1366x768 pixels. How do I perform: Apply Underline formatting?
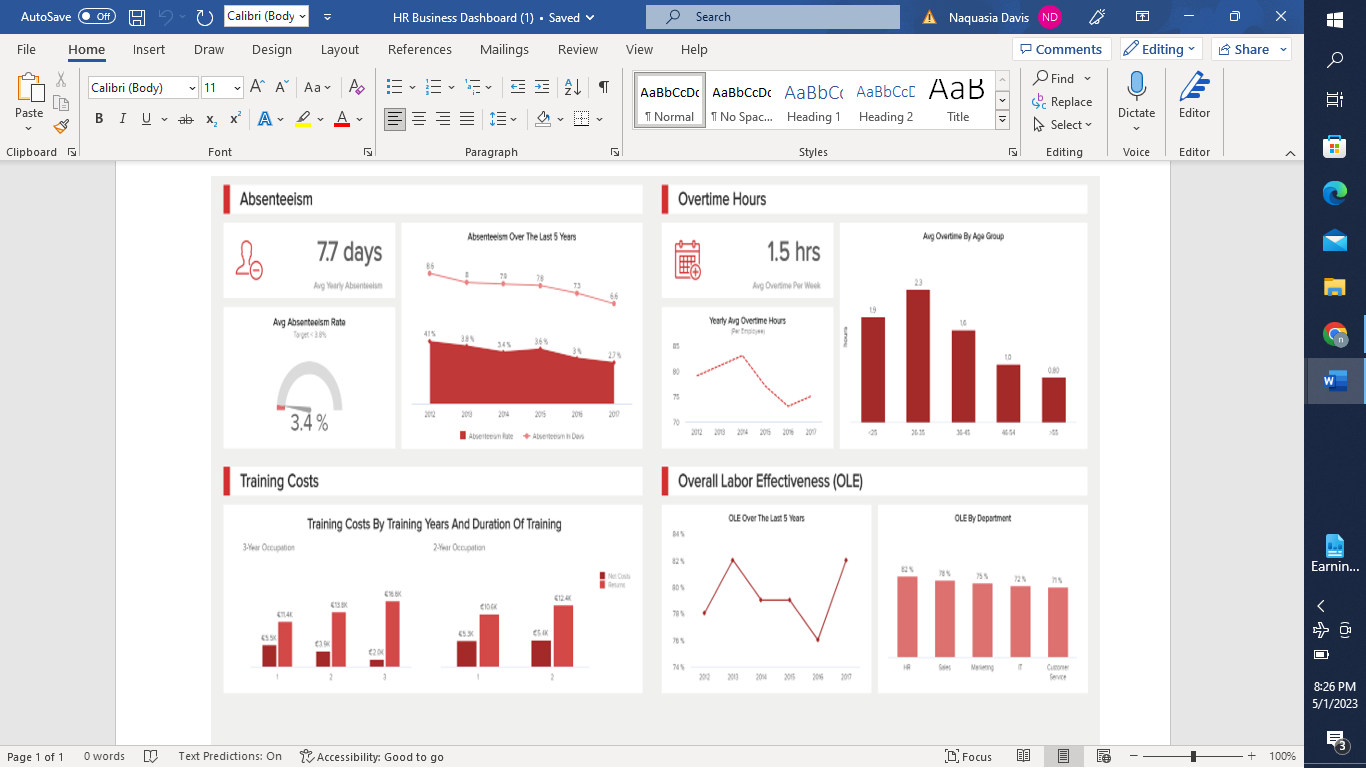coord(147,119)
